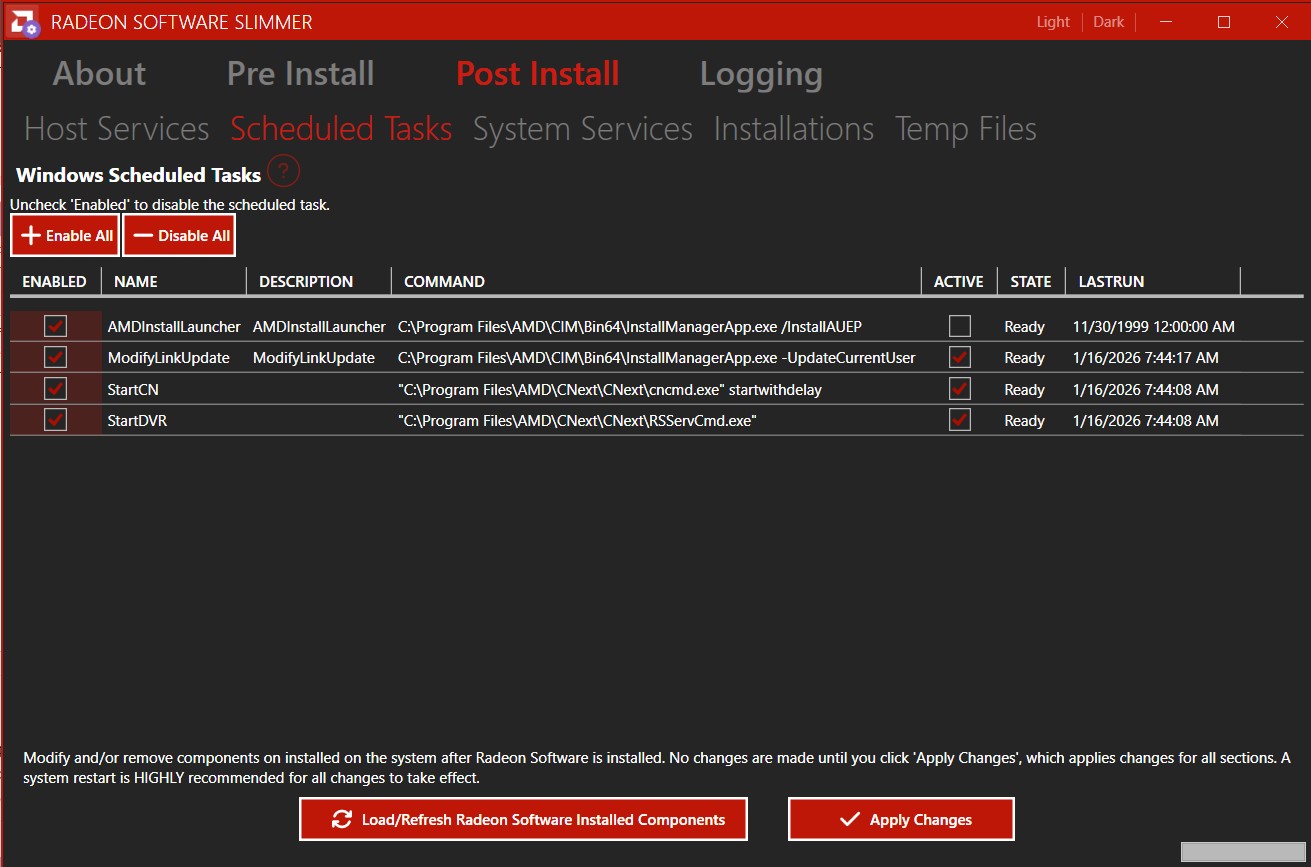Viewport: 1311px width, 867px height.
Task: Switch to System Services sub-tab
Action: click(583, 129)
